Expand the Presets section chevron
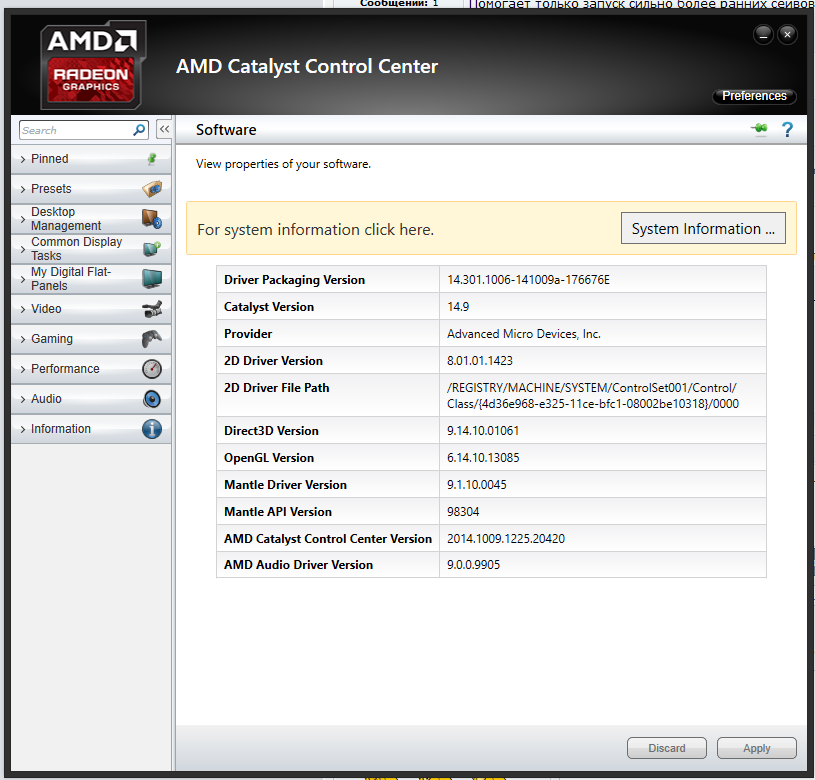The image size is (815, 780). click(x=23, y=190)
